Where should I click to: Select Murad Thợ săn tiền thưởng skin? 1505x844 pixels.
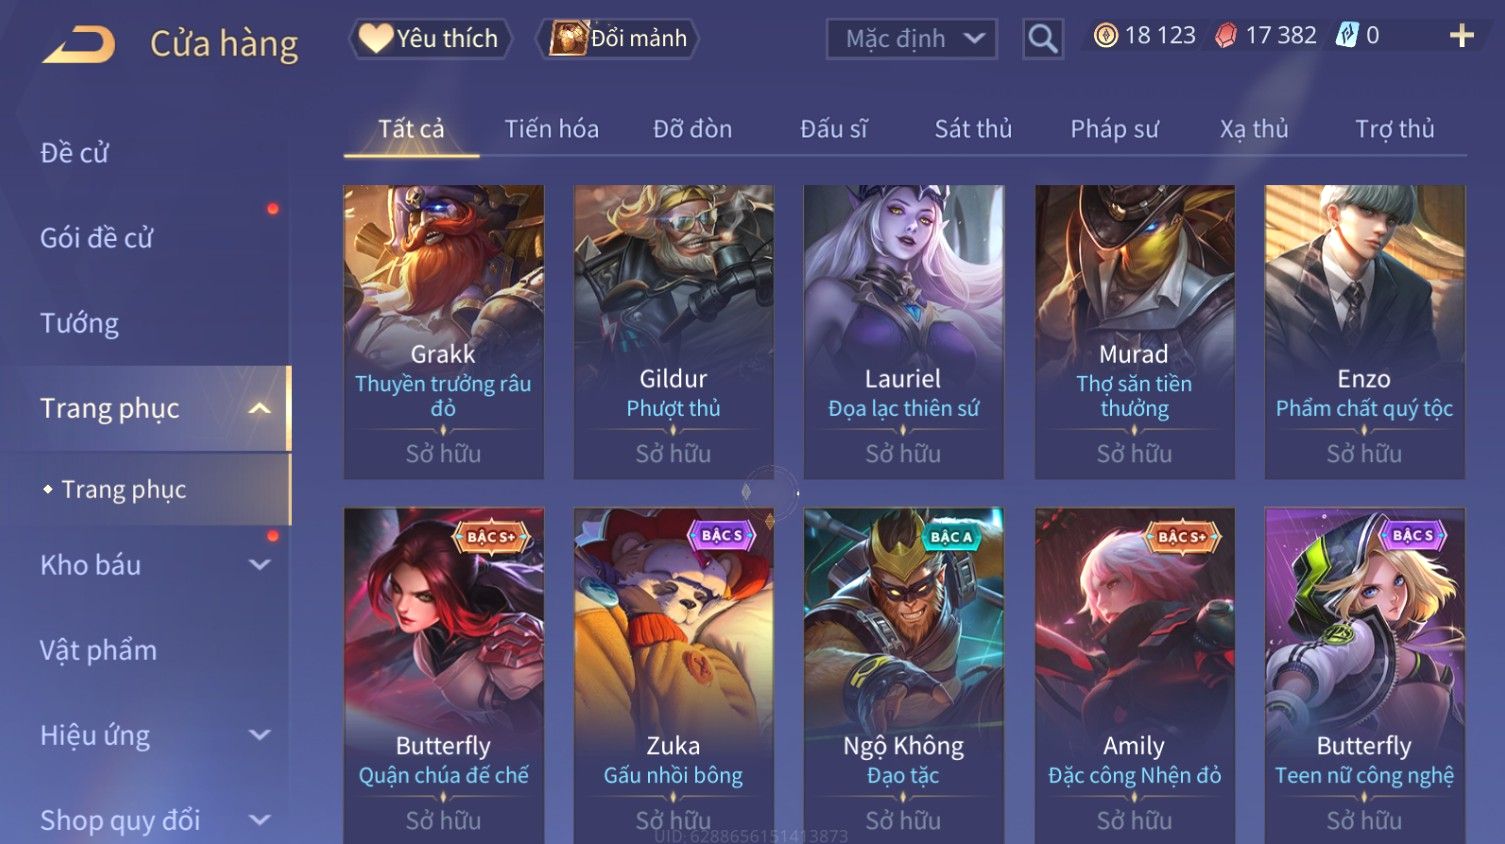click(x=1134, y=331)
